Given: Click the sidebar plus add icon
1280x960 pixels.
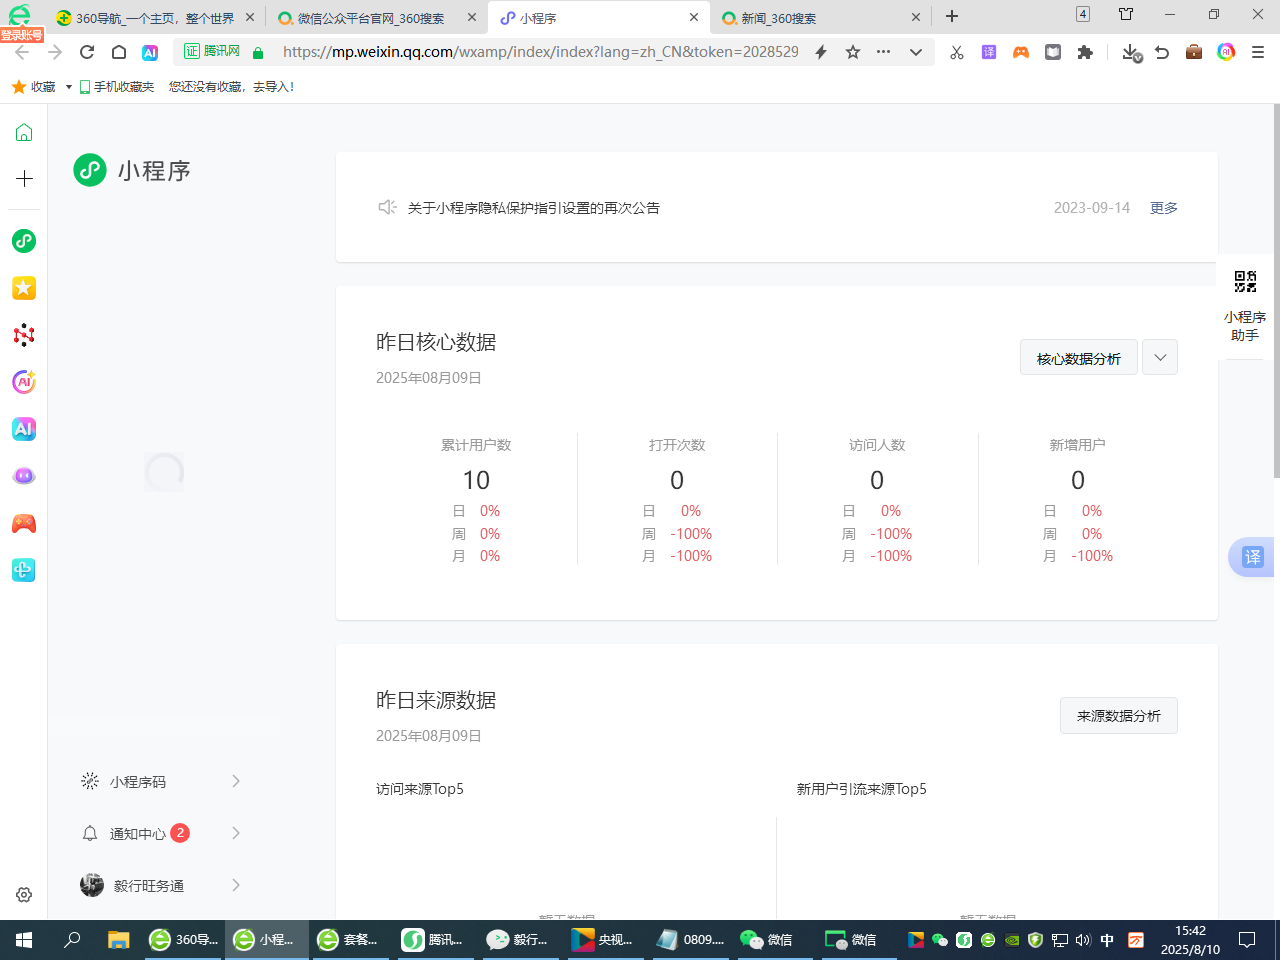Looking at the screenshot, I should click(x=24, y=179).
